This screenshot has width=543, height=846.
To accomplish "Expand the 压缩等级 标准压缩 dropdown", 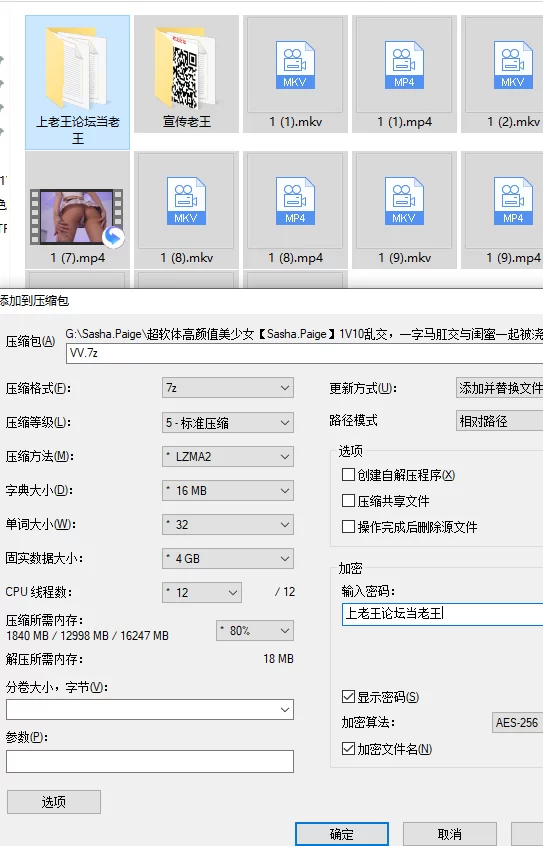I will coord(228,422).
